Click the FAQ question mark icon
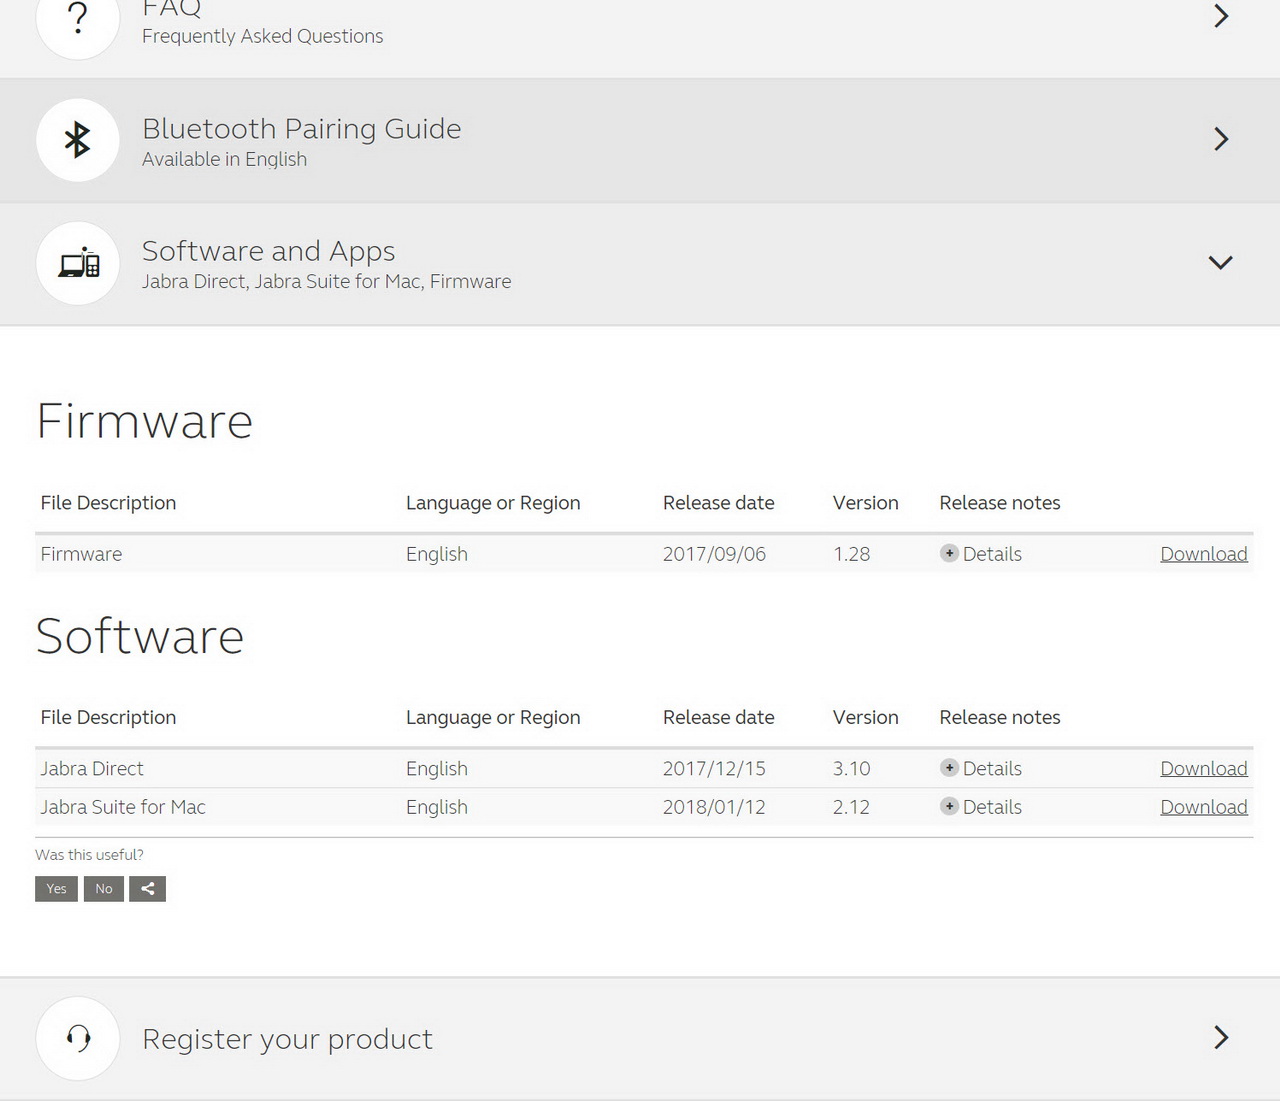This screenshot has width=1280, height=1101. [78, 18]
